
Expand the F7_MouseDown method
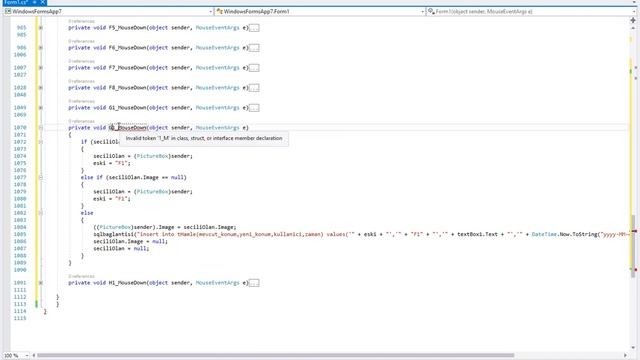pyautogui.click(x=40, y=68)
